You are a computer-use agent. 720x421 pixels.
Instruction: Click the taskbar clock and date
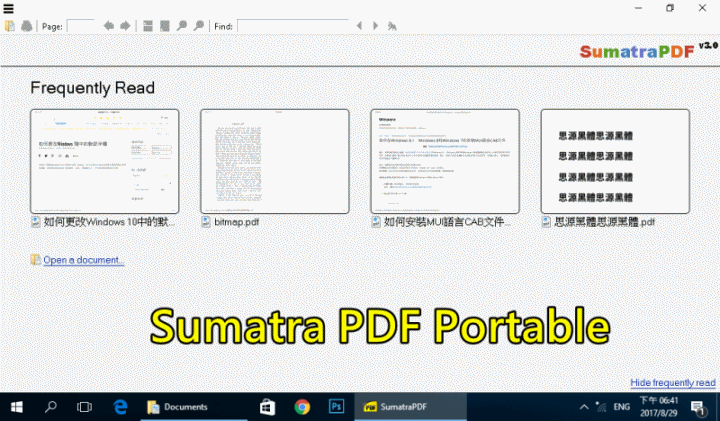pyautogui.click(x=659, y=407)
